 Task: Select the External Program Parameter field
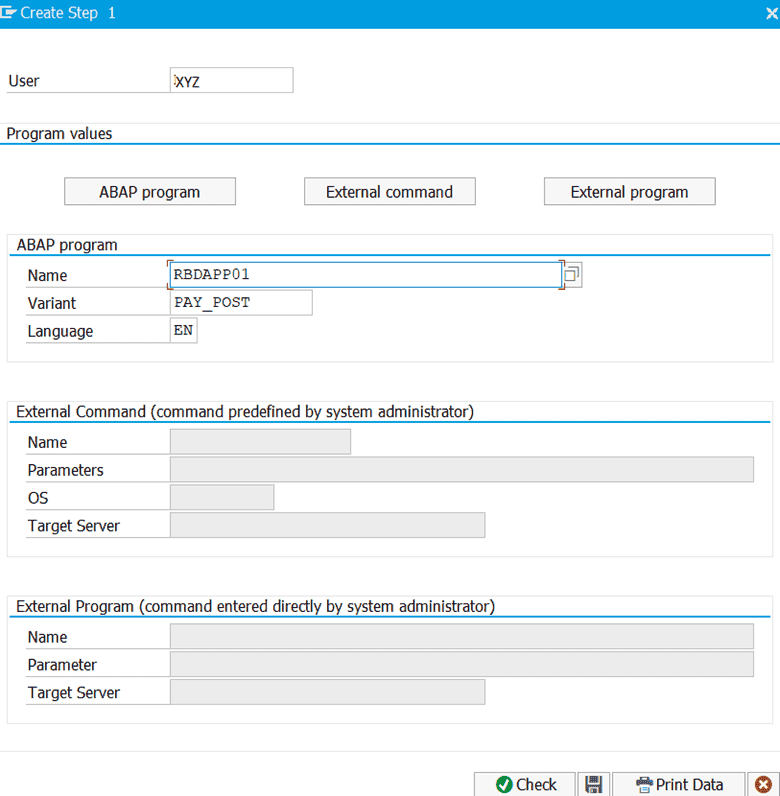pyautogui.click(x=461, y=665)
